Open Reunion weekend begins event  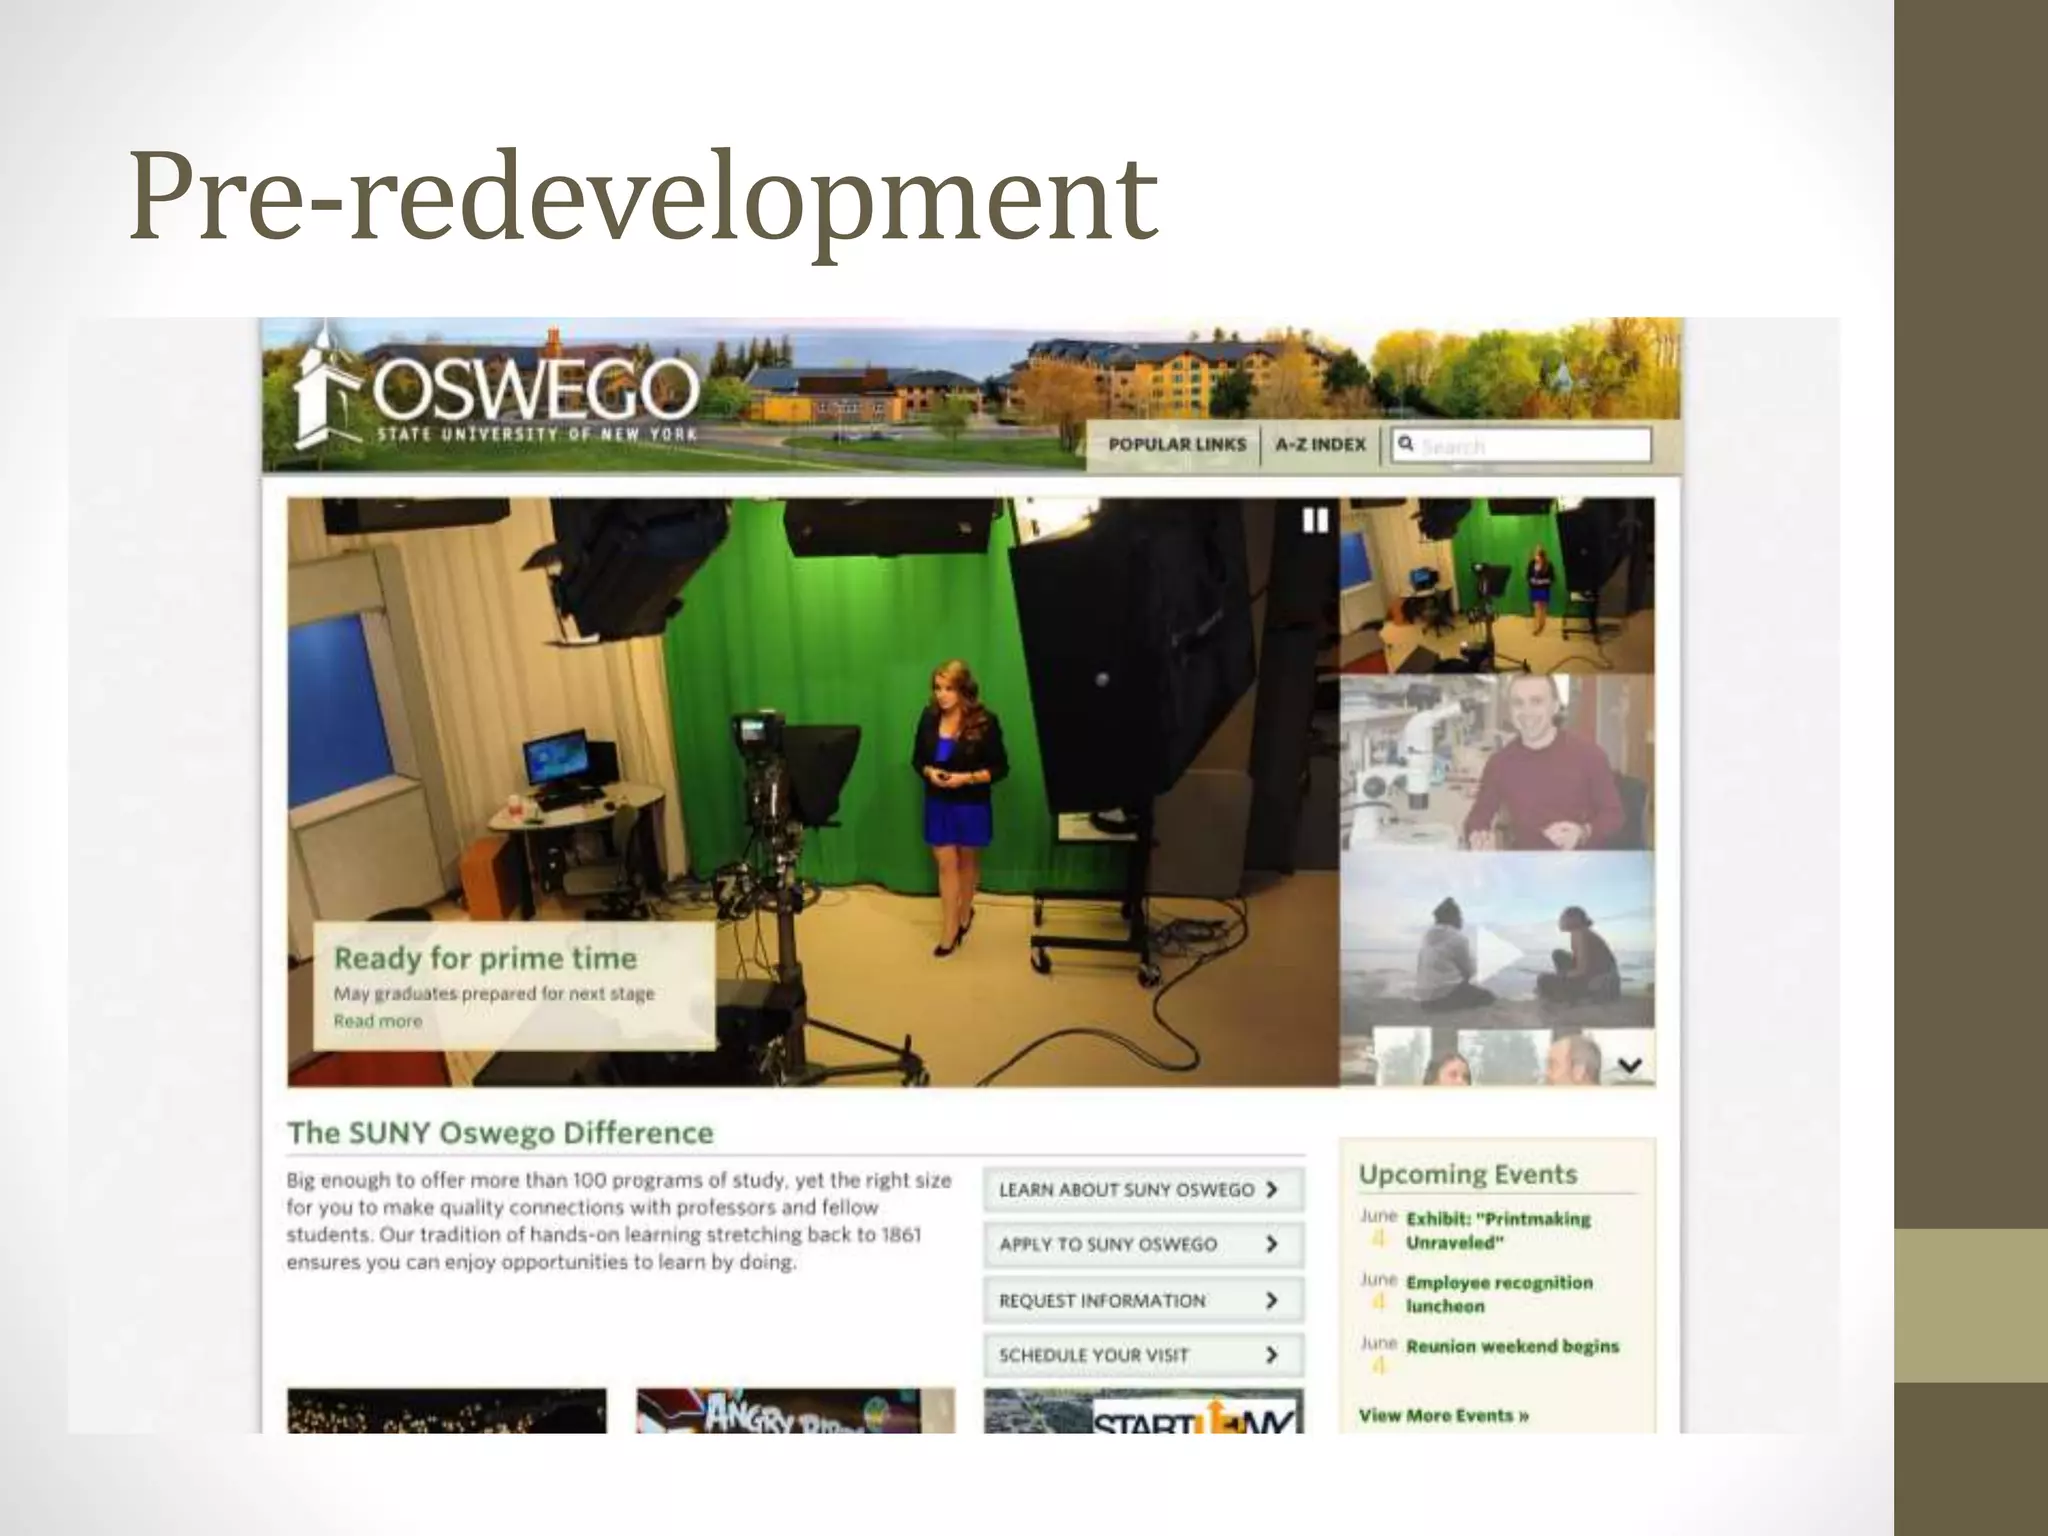pyautogui.click(x=1511, y=1346)
